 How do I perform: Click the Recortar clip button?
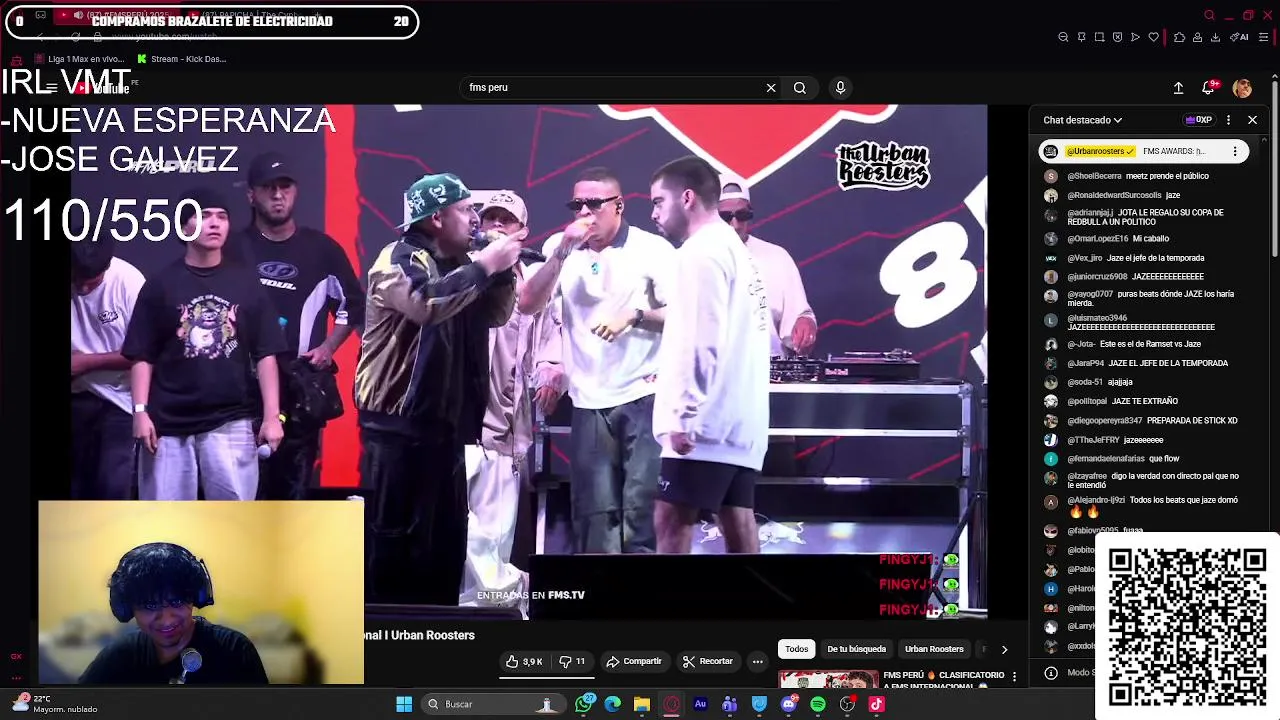click(707, 662)
